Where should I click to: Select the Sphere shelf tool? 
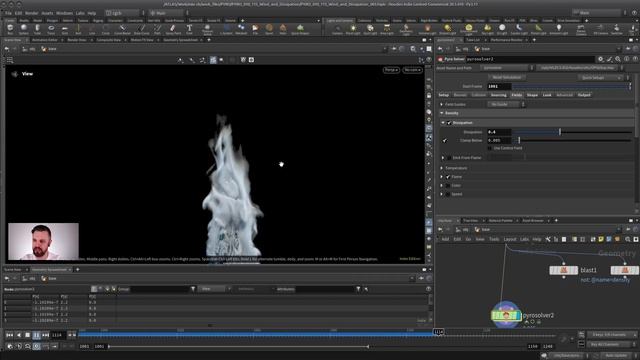pyautogui.click(x=24, y=29)
